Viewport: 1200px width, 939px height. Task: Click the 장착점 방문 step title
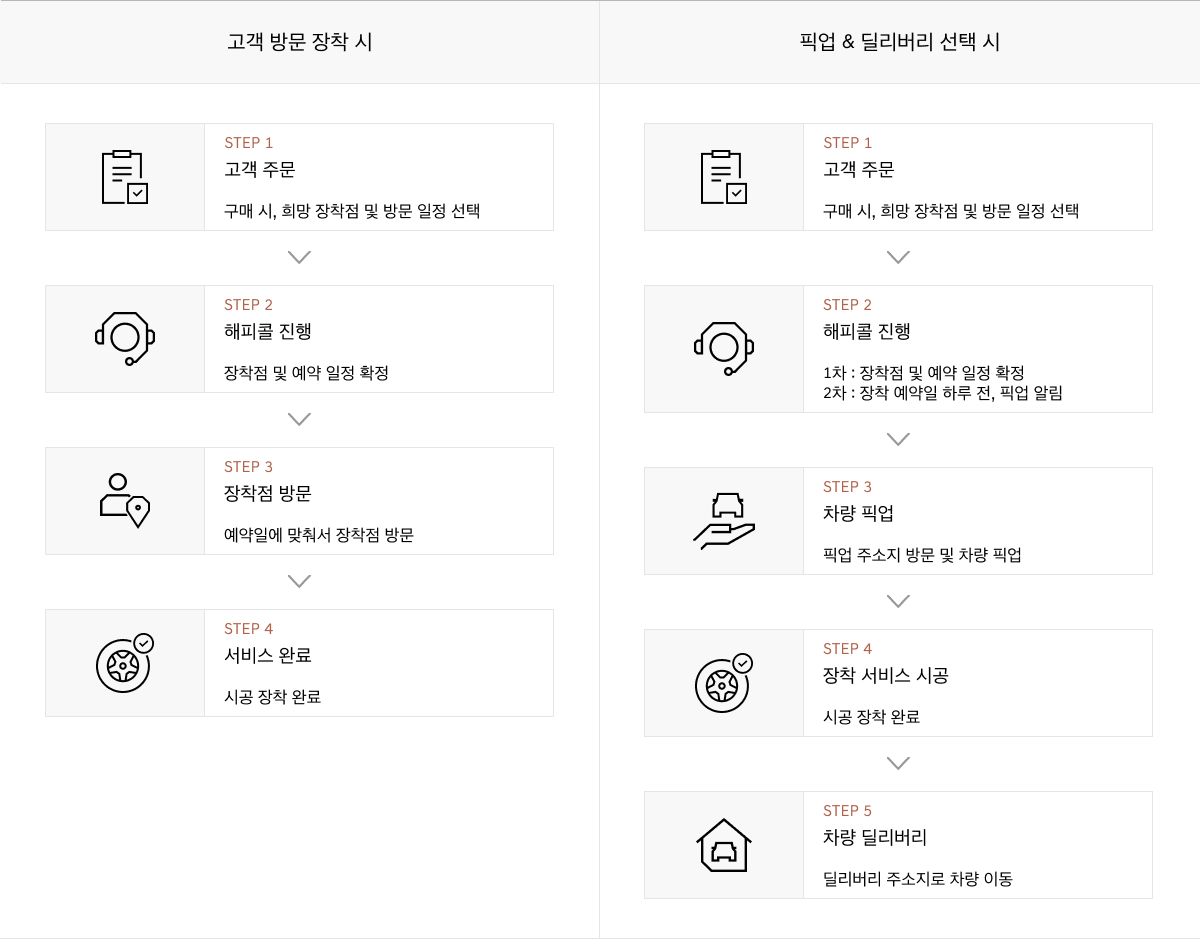coord(268,493)
